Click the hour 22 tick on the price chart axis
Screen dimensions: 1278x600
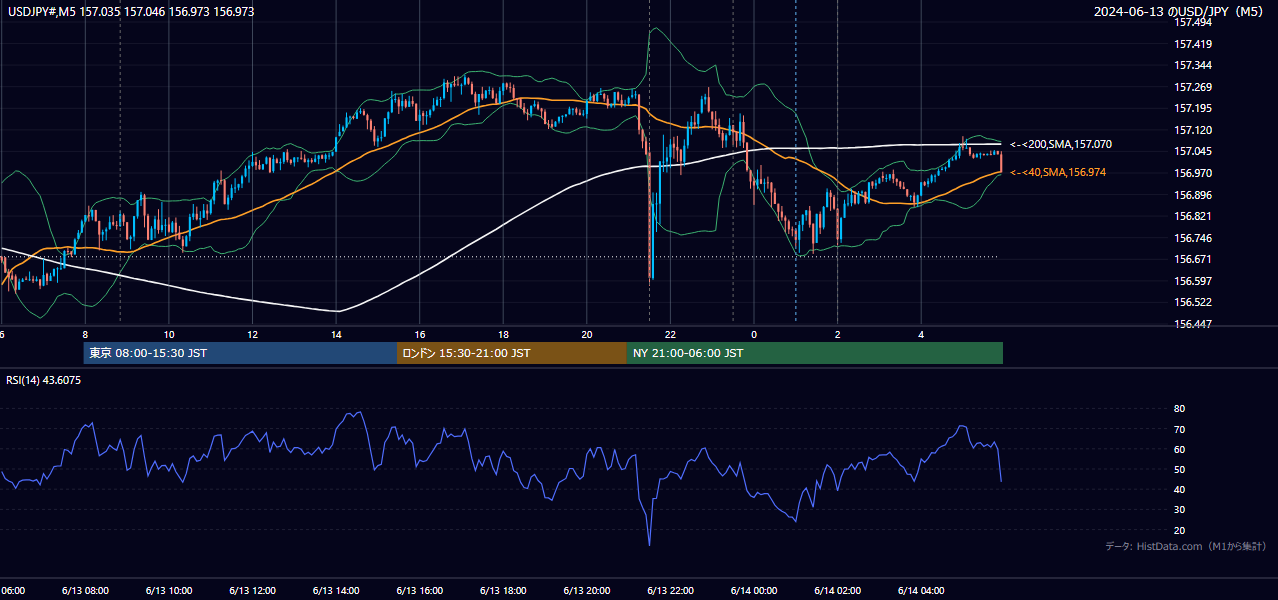point(670,334)
